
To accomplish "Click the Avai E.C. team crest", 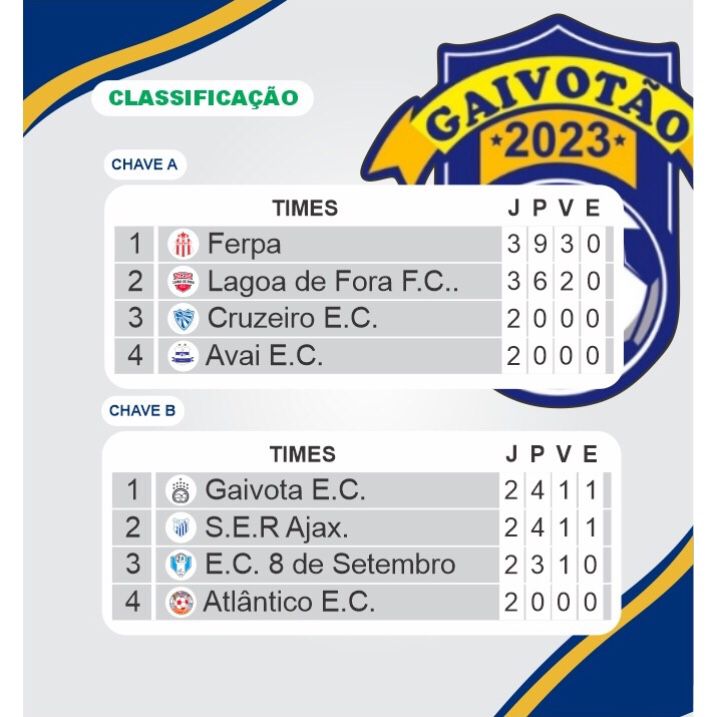I will (x=183, y=356).
